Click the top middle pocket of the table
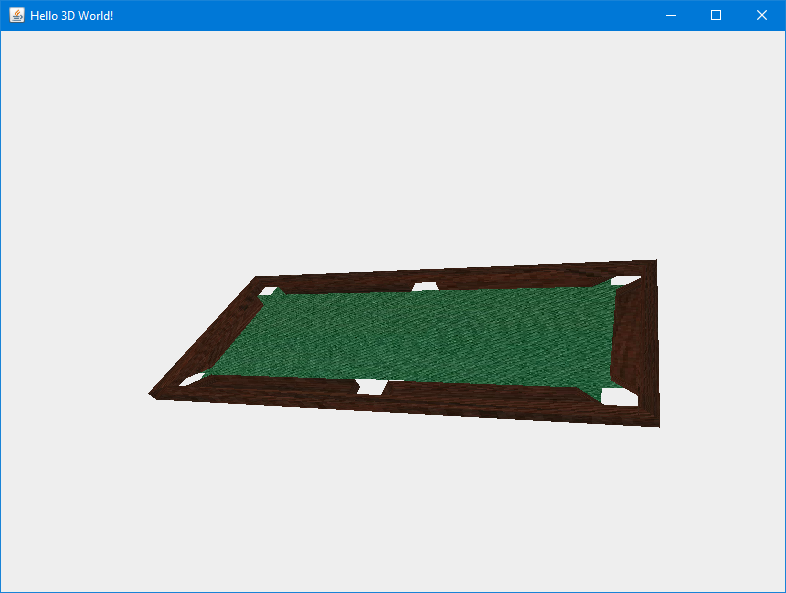Viewport: 786px width, 593px height. (425, 286)
